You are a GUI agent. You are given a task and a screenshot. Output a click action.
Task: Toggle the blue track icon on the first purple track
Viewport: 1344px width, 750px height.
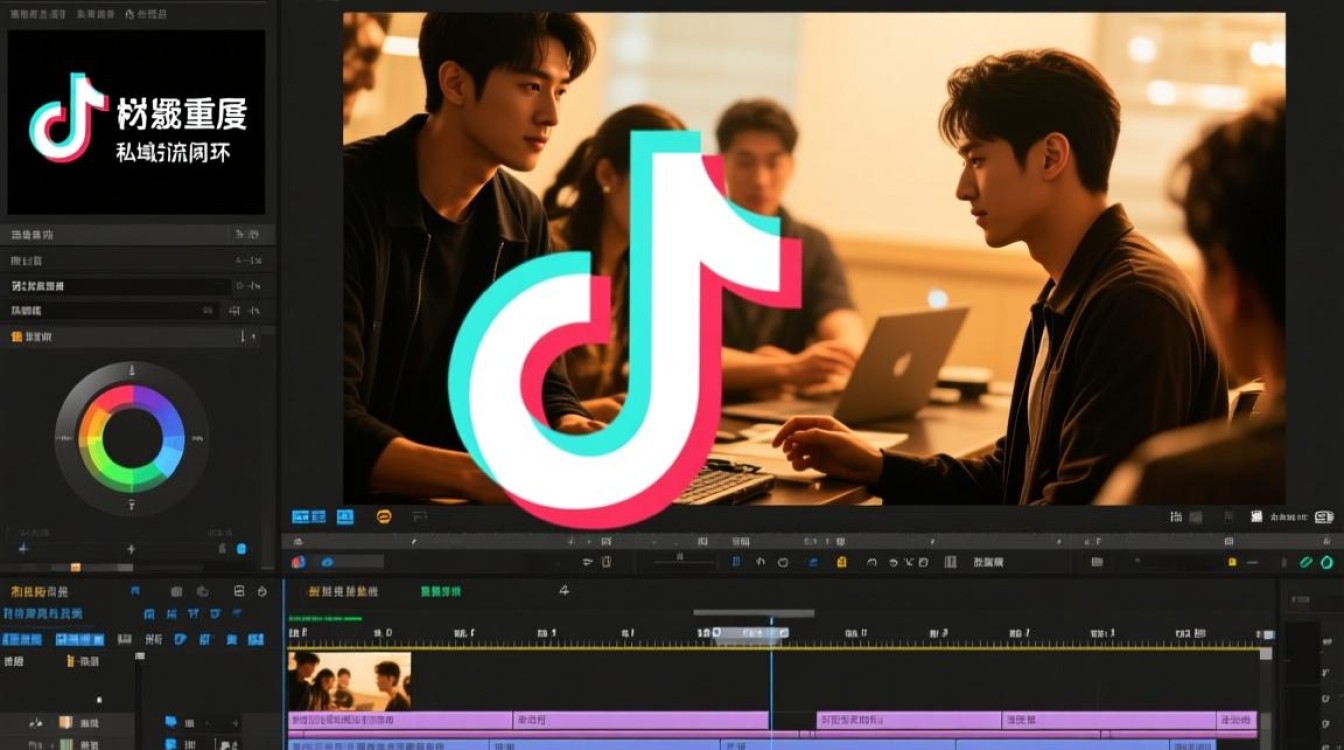[x=171, y=722]
